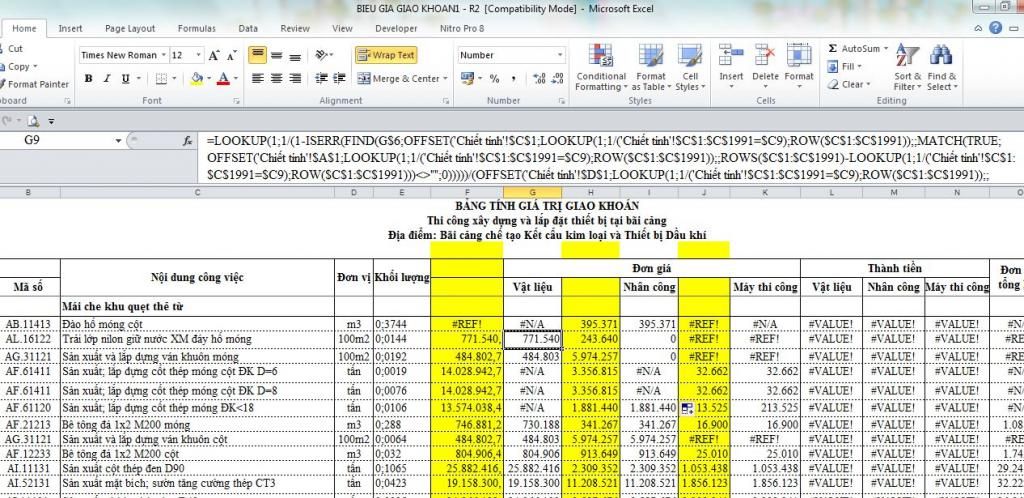Switch to Page Layout tab

[x=130, y=29]
